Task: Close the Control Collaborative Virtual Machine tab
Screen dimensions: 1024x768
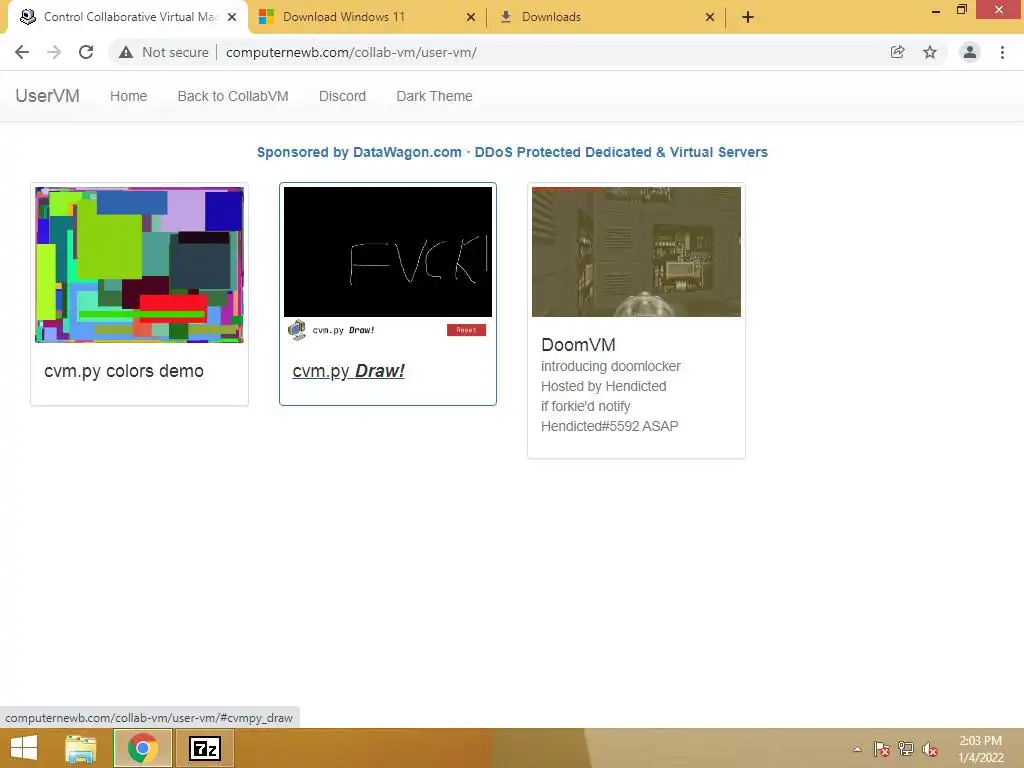Action: tap(232, 17)
